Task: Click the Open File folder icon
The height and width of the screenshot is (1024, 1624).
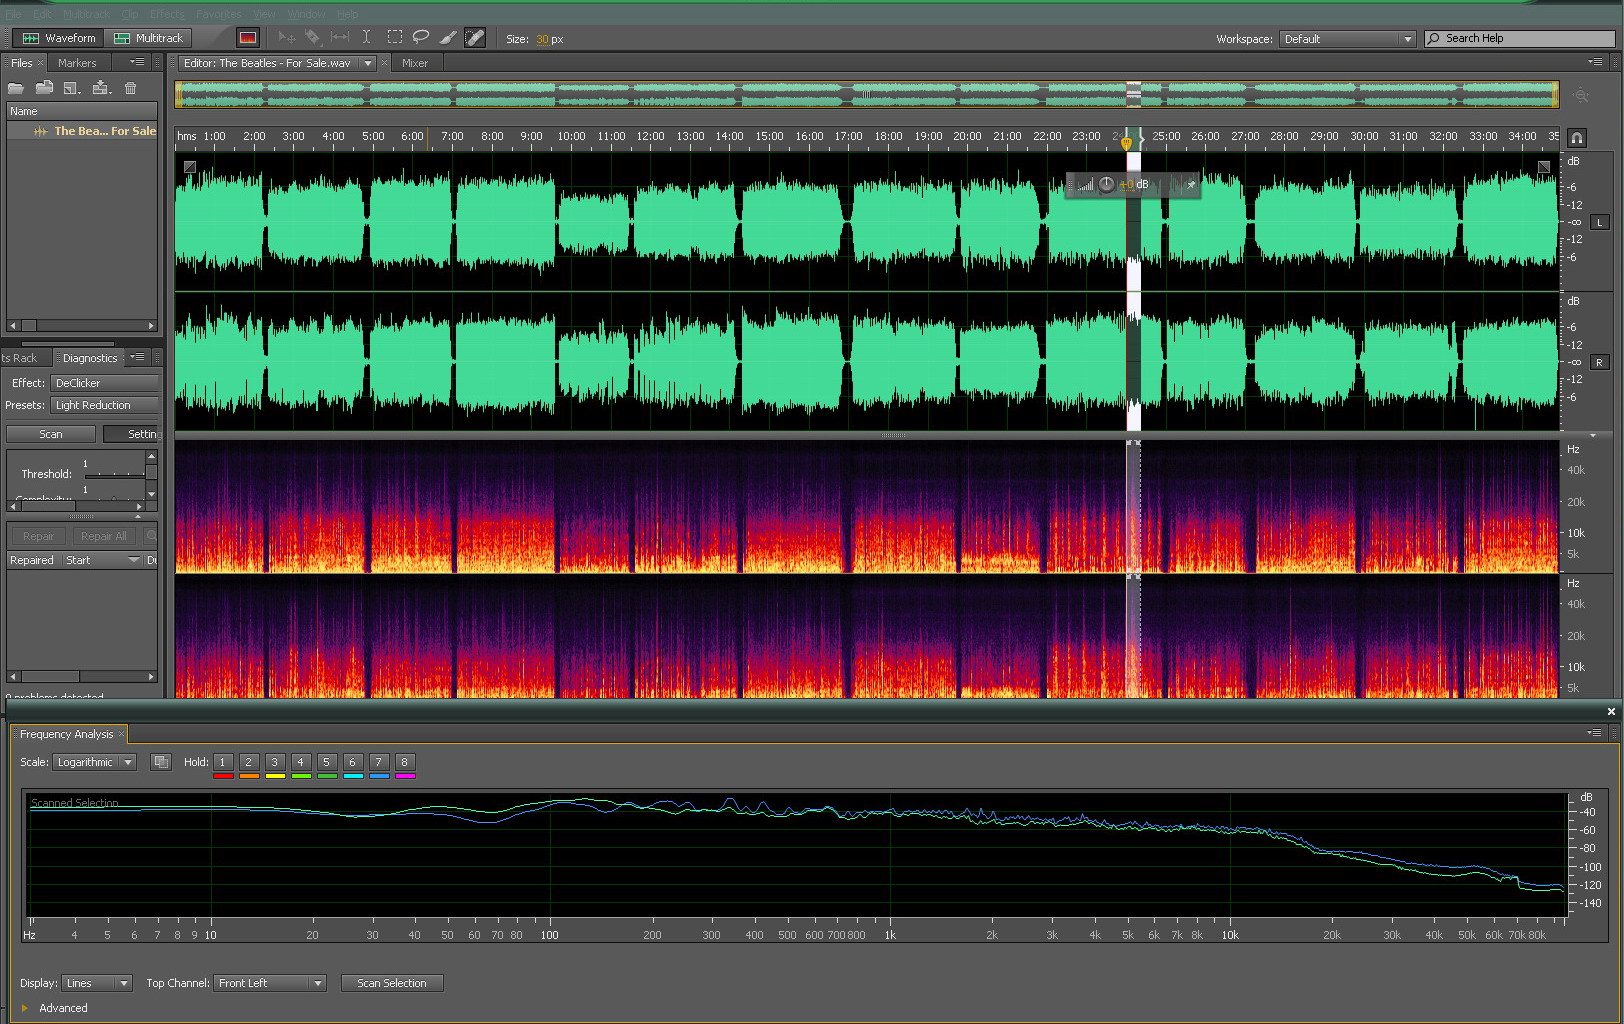Action: (x=17, y=88)
